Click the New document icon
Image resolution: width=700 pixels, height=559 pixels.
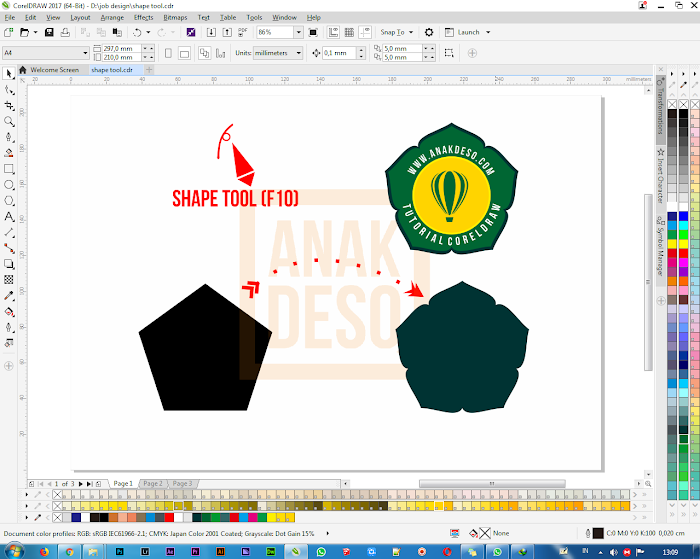coord(8,32)
